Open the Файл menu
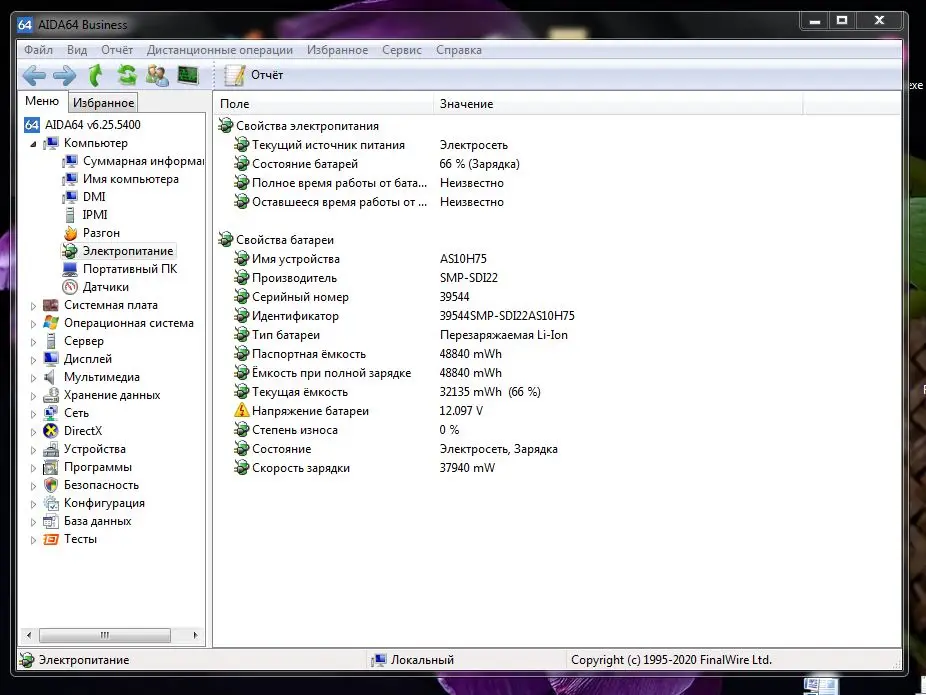926x695 pixels. pos(39,50)
